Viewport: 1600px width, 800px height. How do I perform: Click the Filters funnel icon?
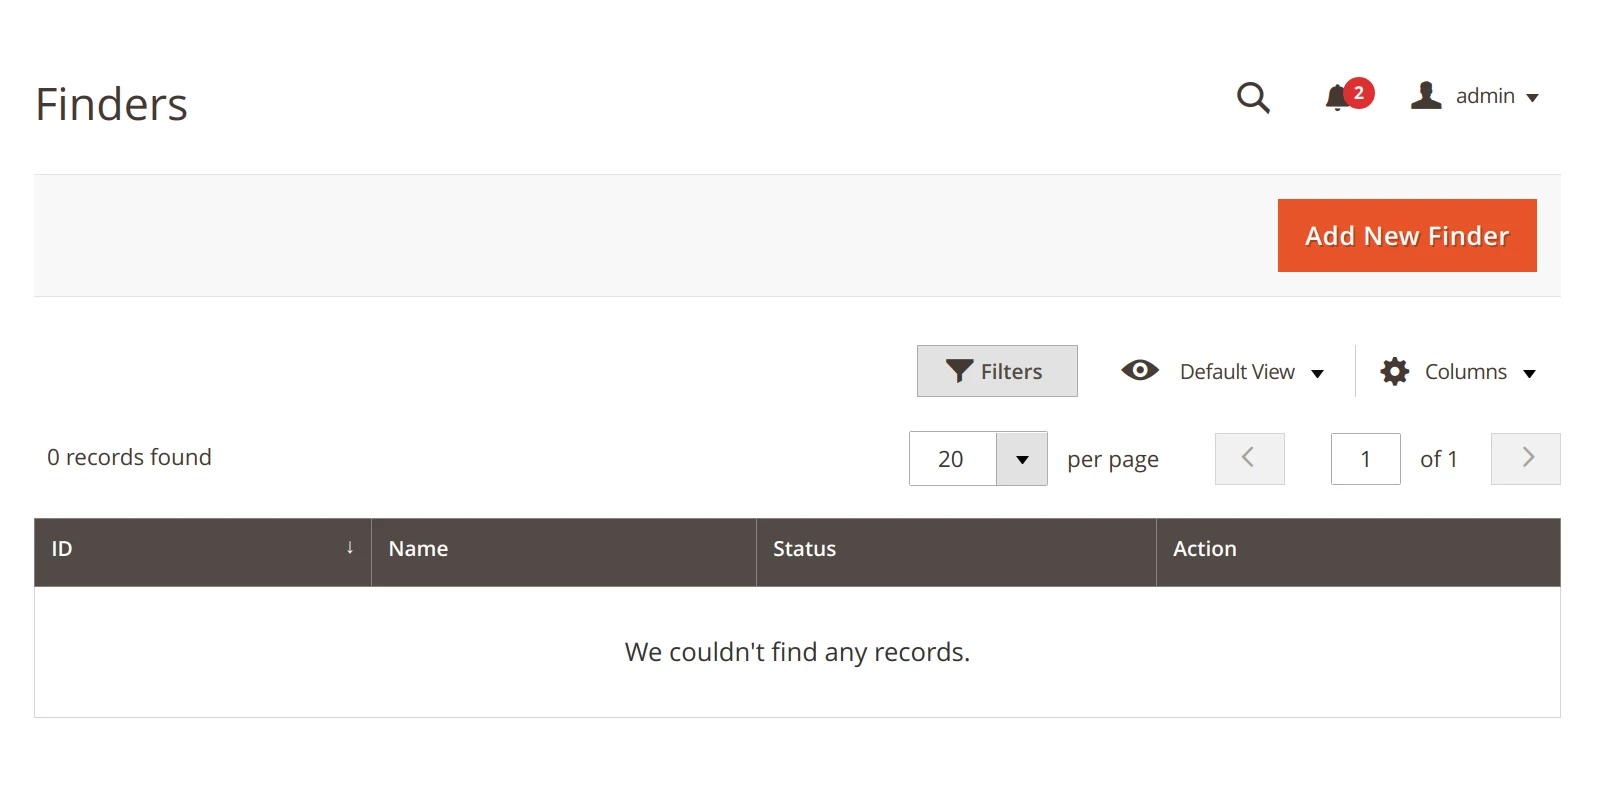tap(959, 370)
